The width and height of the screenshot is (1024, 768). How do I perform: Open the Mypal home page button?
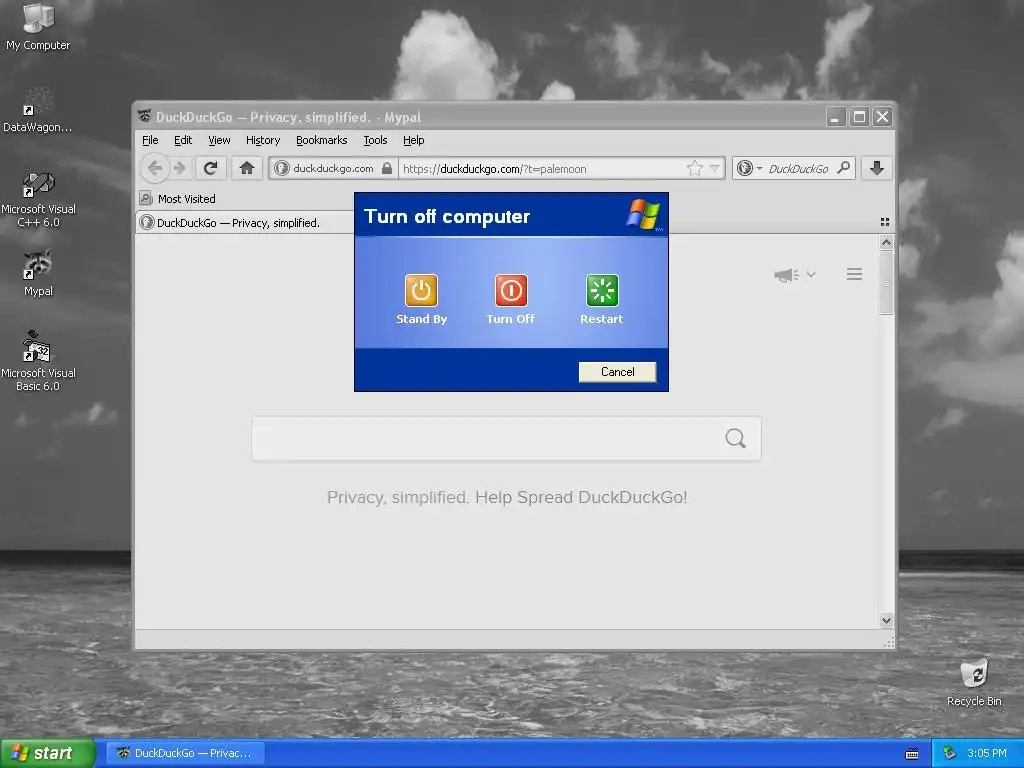246,168
